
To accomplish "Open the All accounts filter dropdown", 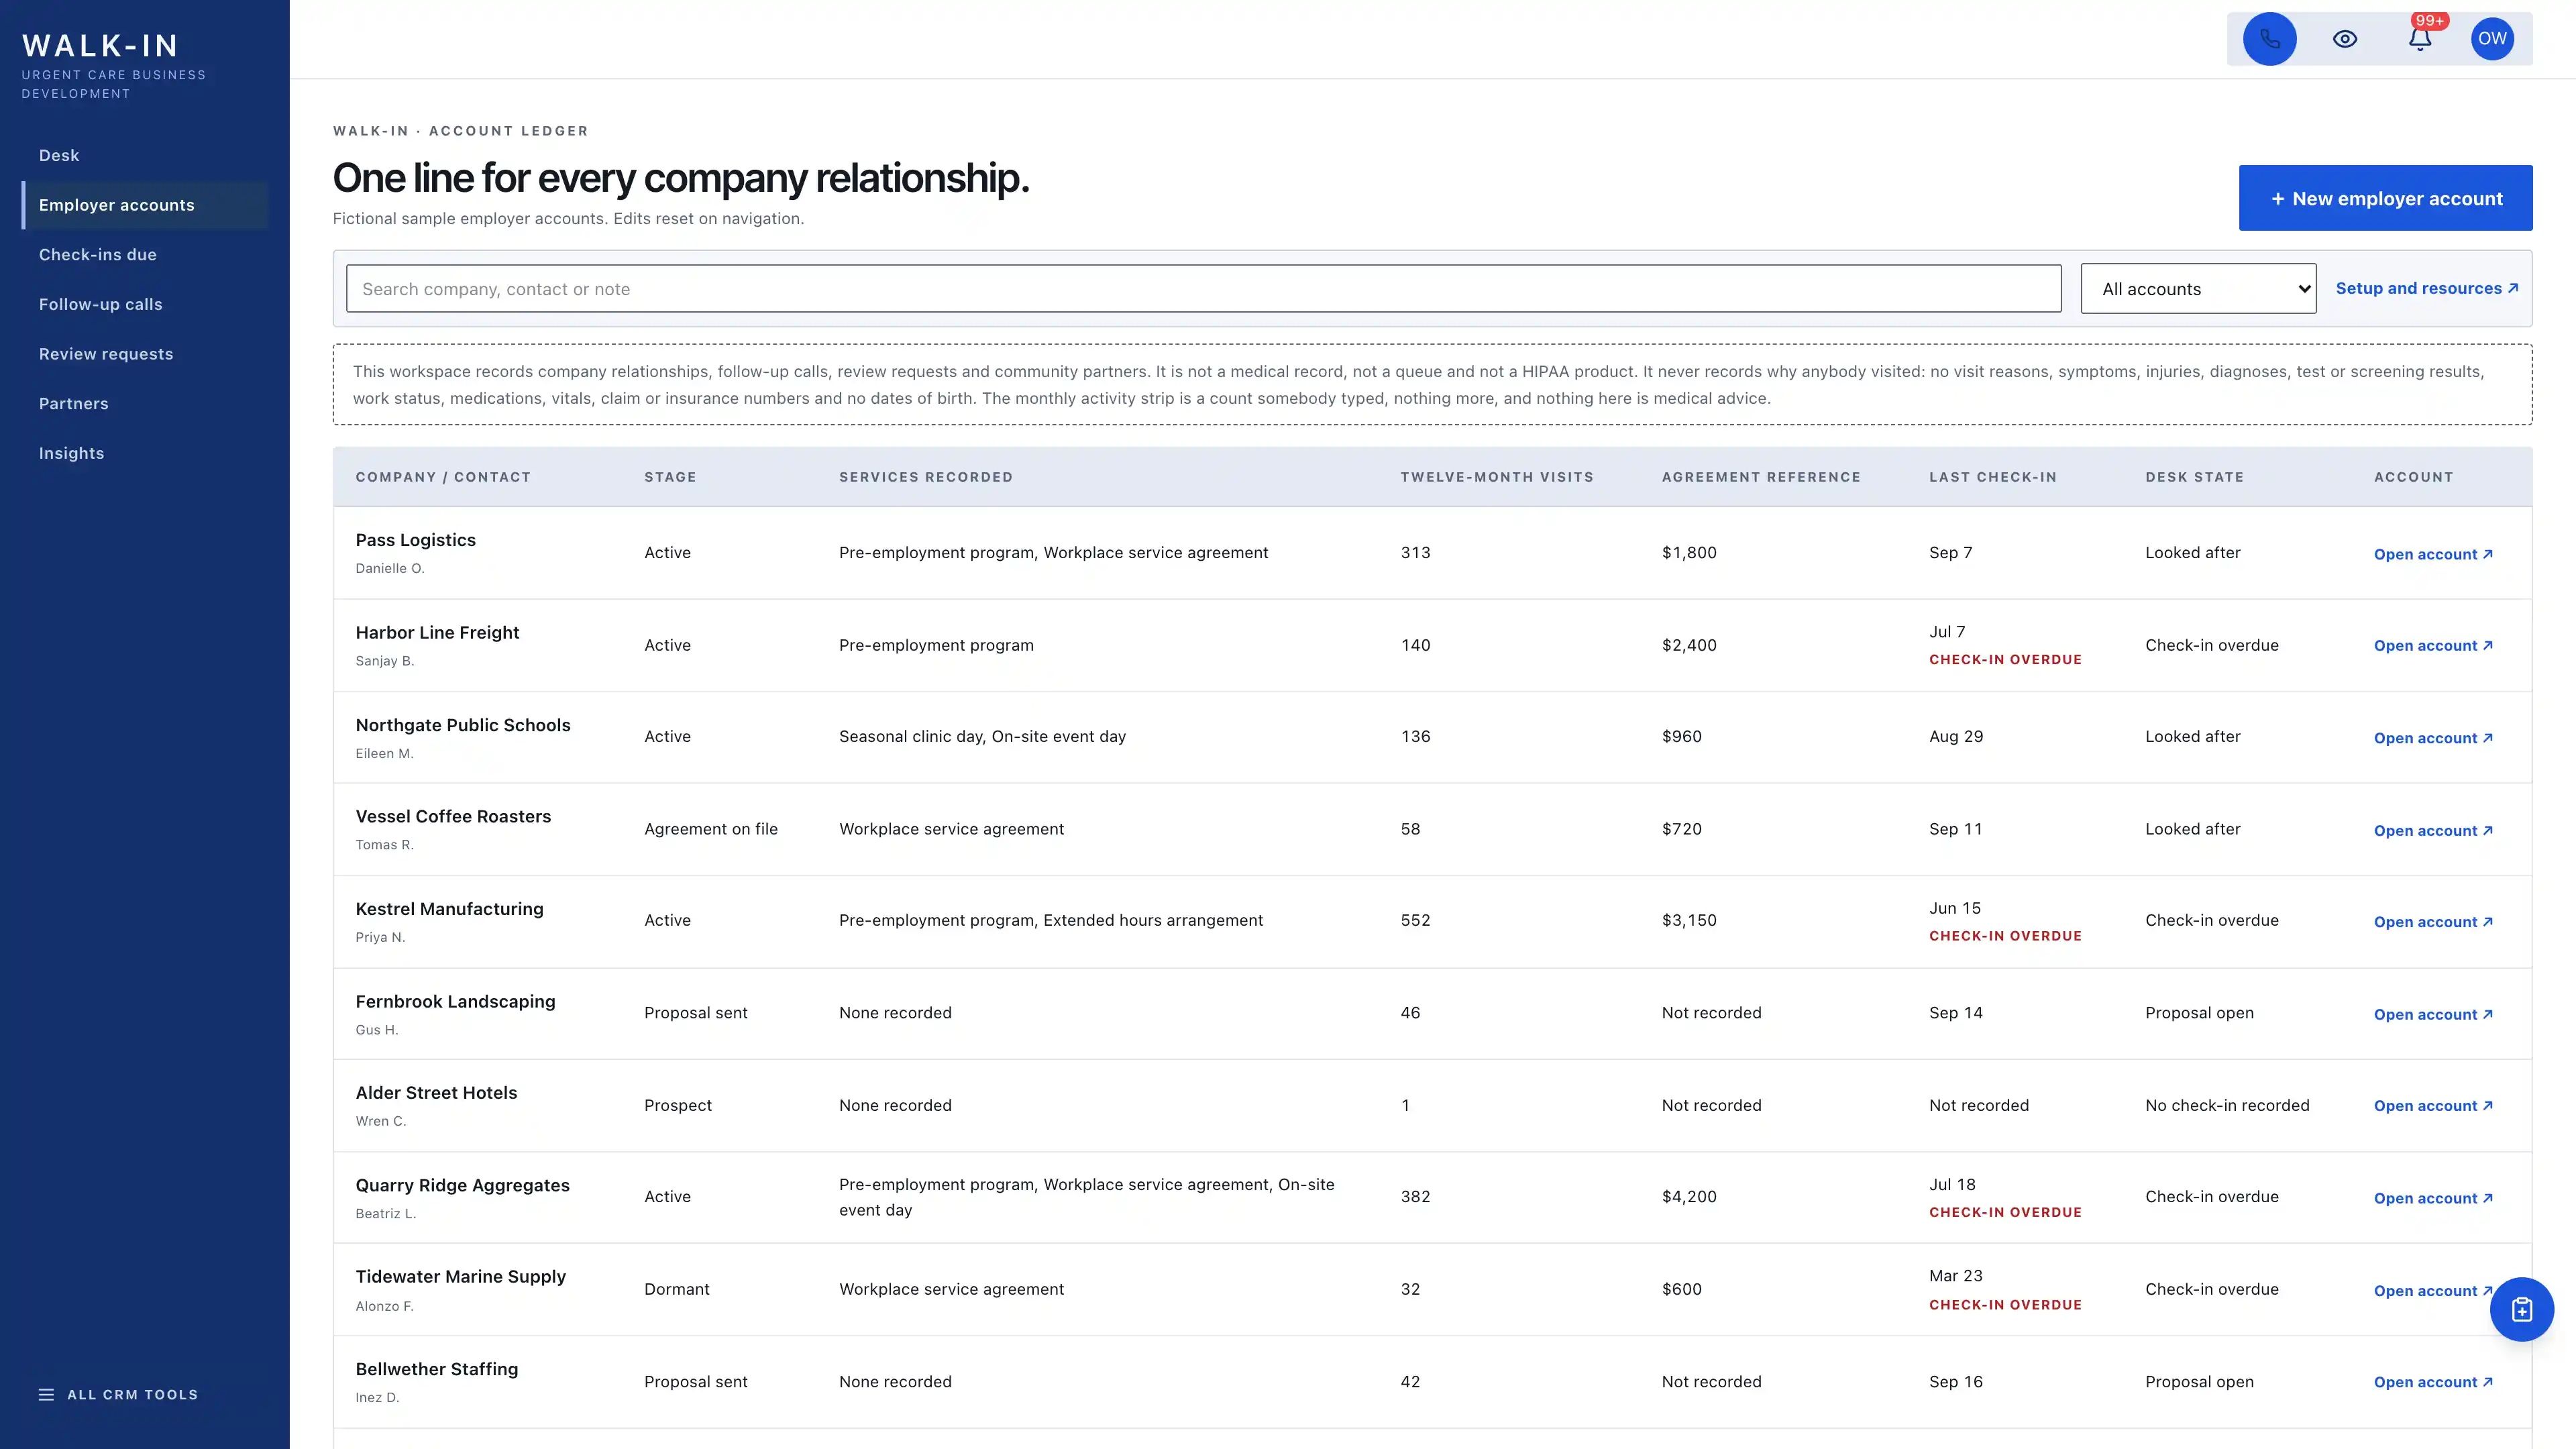I will tap(2198, 289).
